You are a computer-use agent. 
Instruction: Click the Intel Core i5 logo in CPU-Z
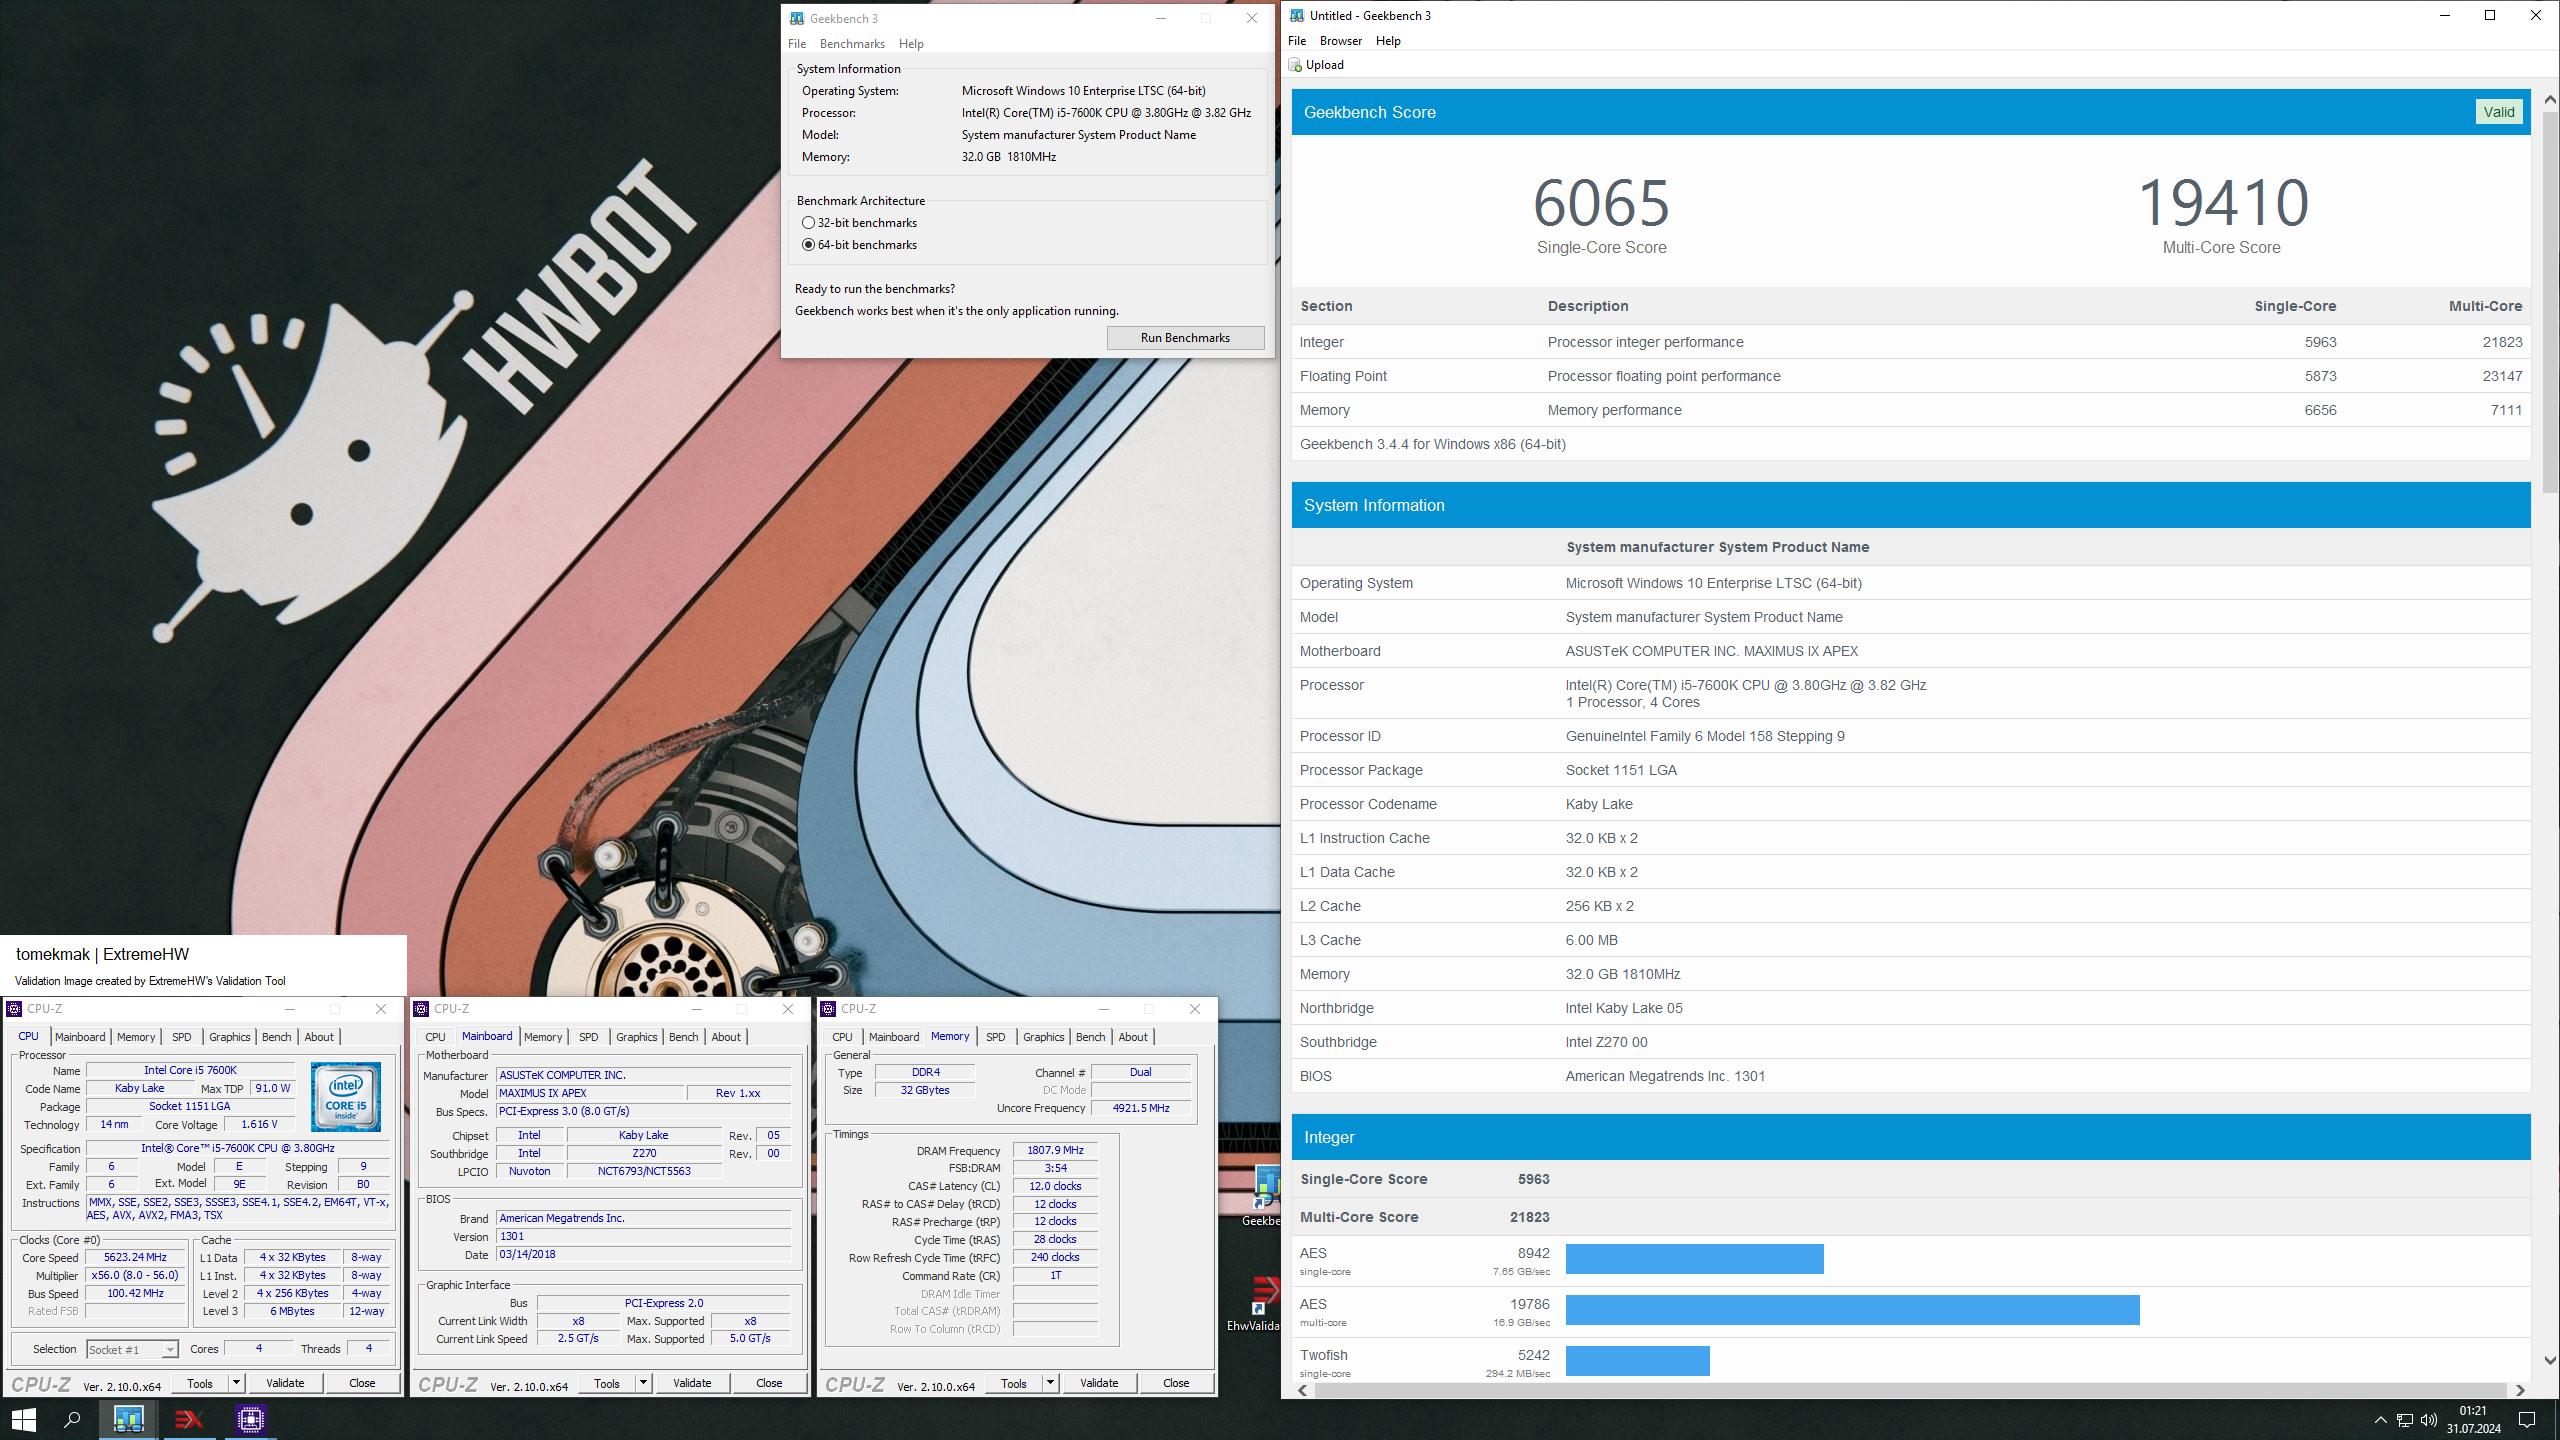pos(346,1096)
